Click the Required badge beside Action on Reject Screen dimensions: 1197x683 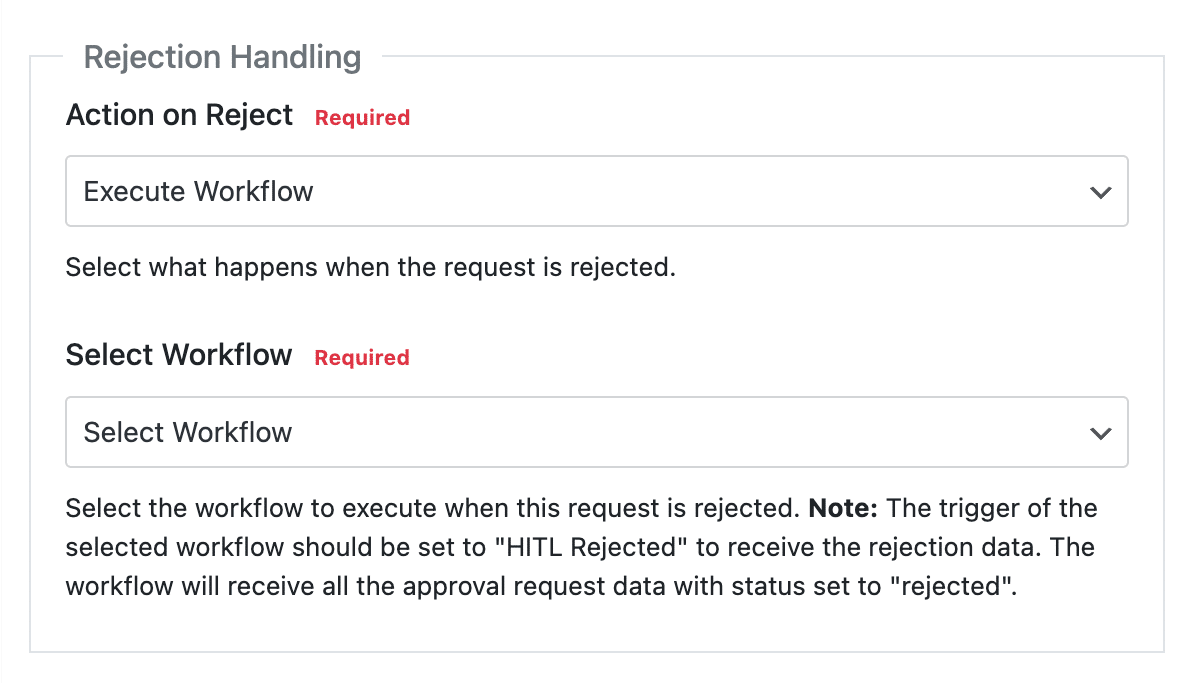(x=362, y=117)
